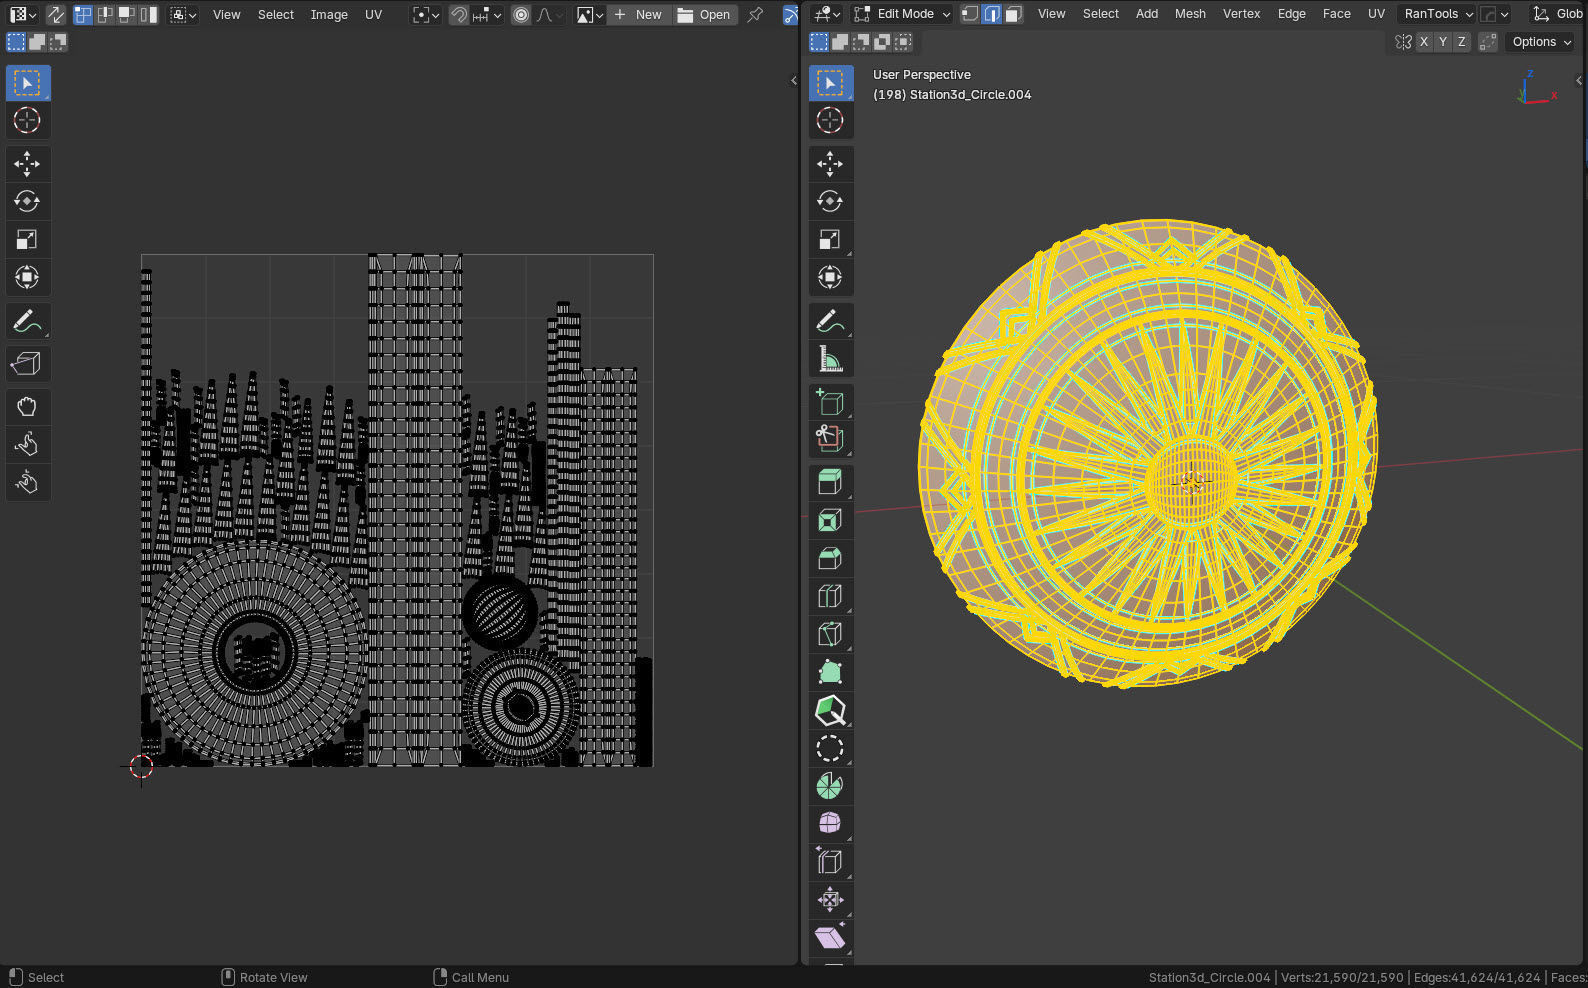1588x988 pixels.
Task: Switch to vertex select mode in 3D viewport
Action: 969,14
